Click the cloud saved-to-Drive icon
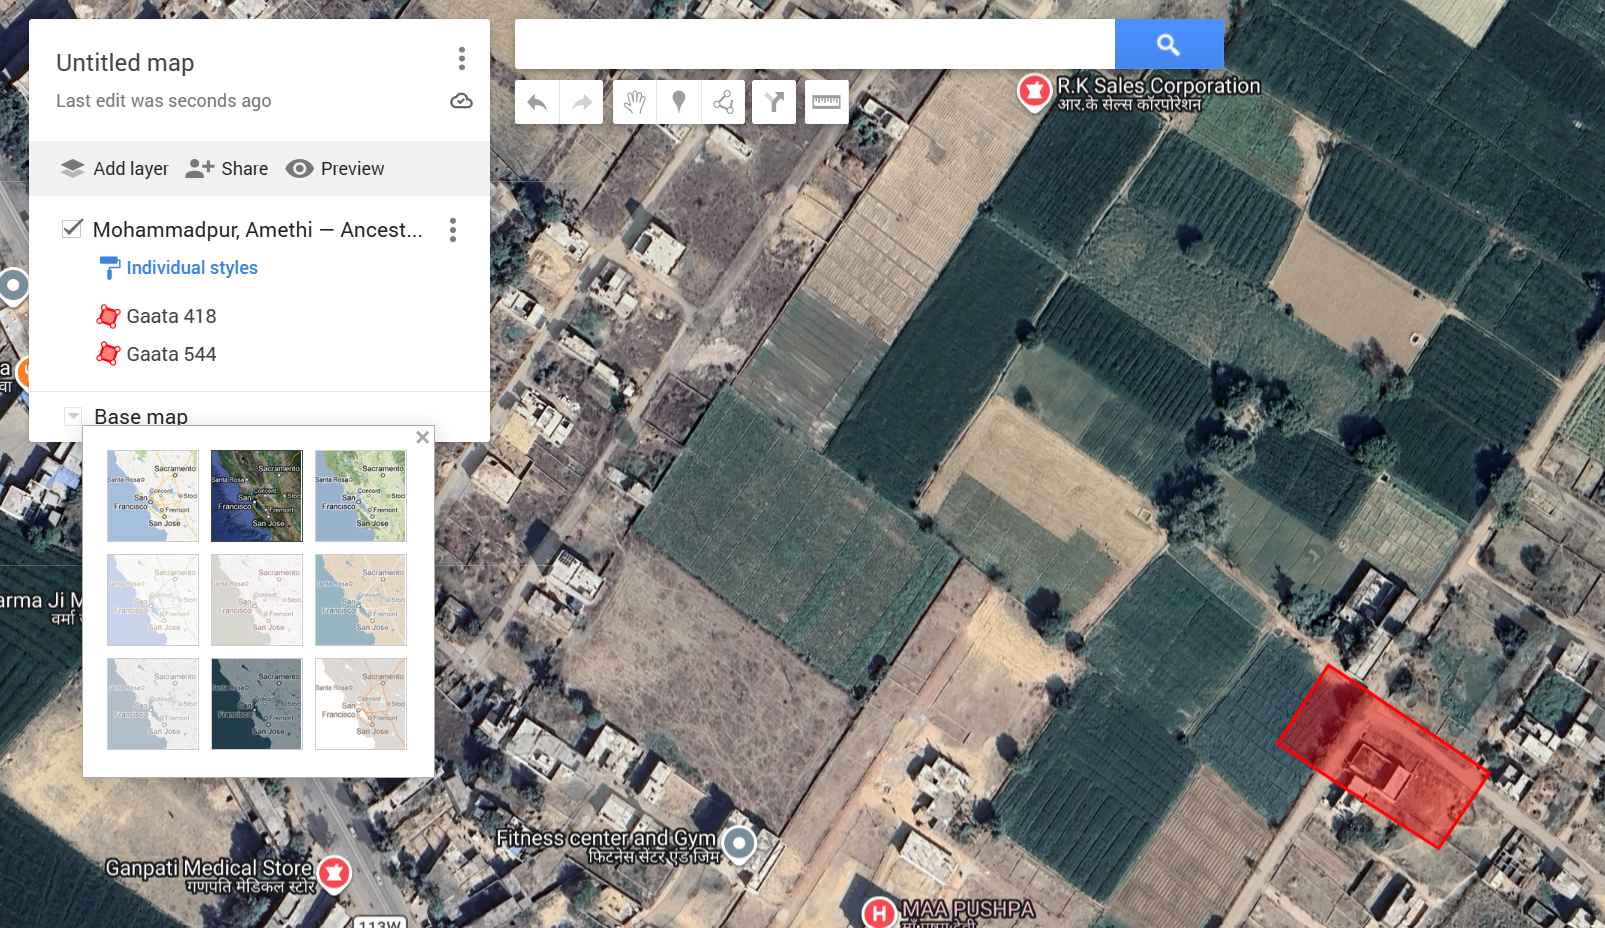The height and width of the screenshot is (928, 1605). pos(461,101)
